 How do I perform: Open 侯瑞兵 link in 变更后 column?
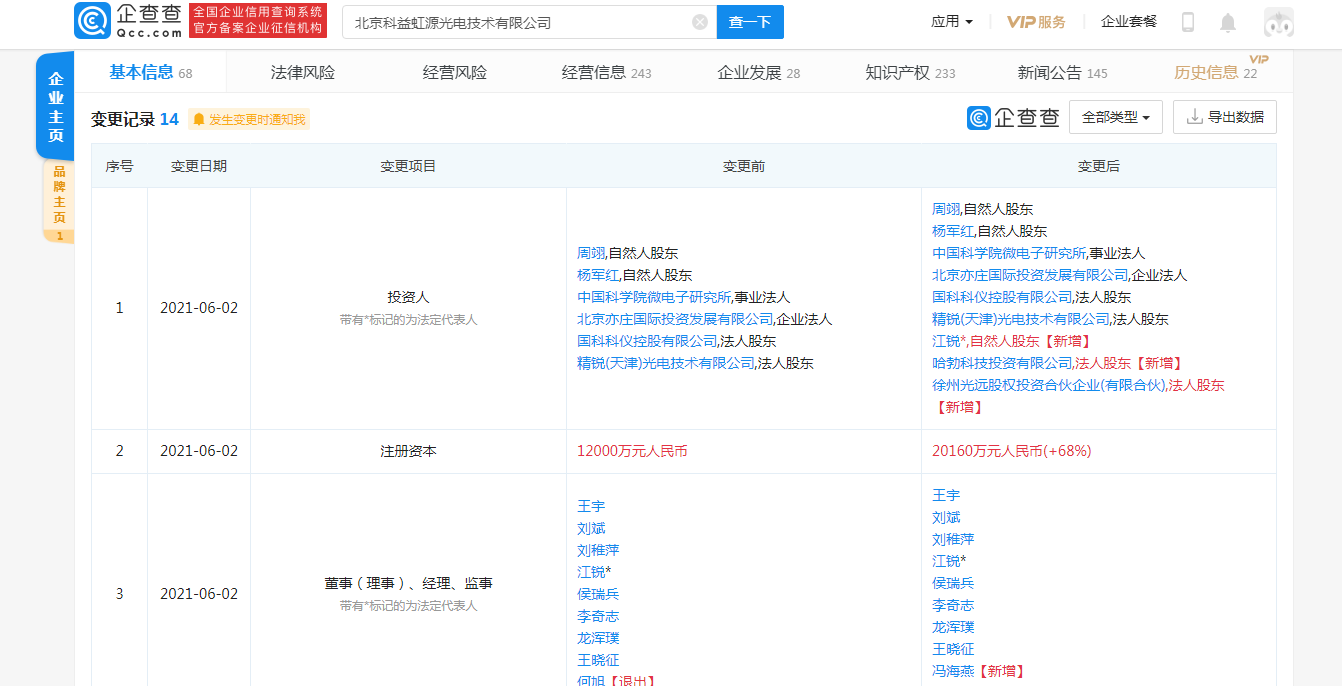coord(953,583)
